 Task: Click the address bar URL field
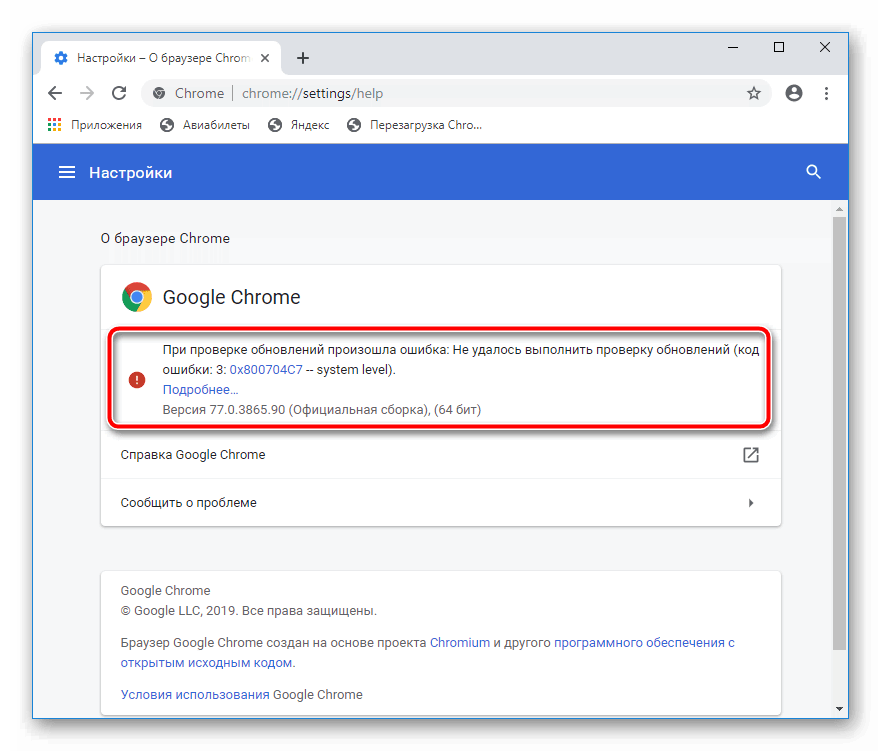tap(450, 93)
